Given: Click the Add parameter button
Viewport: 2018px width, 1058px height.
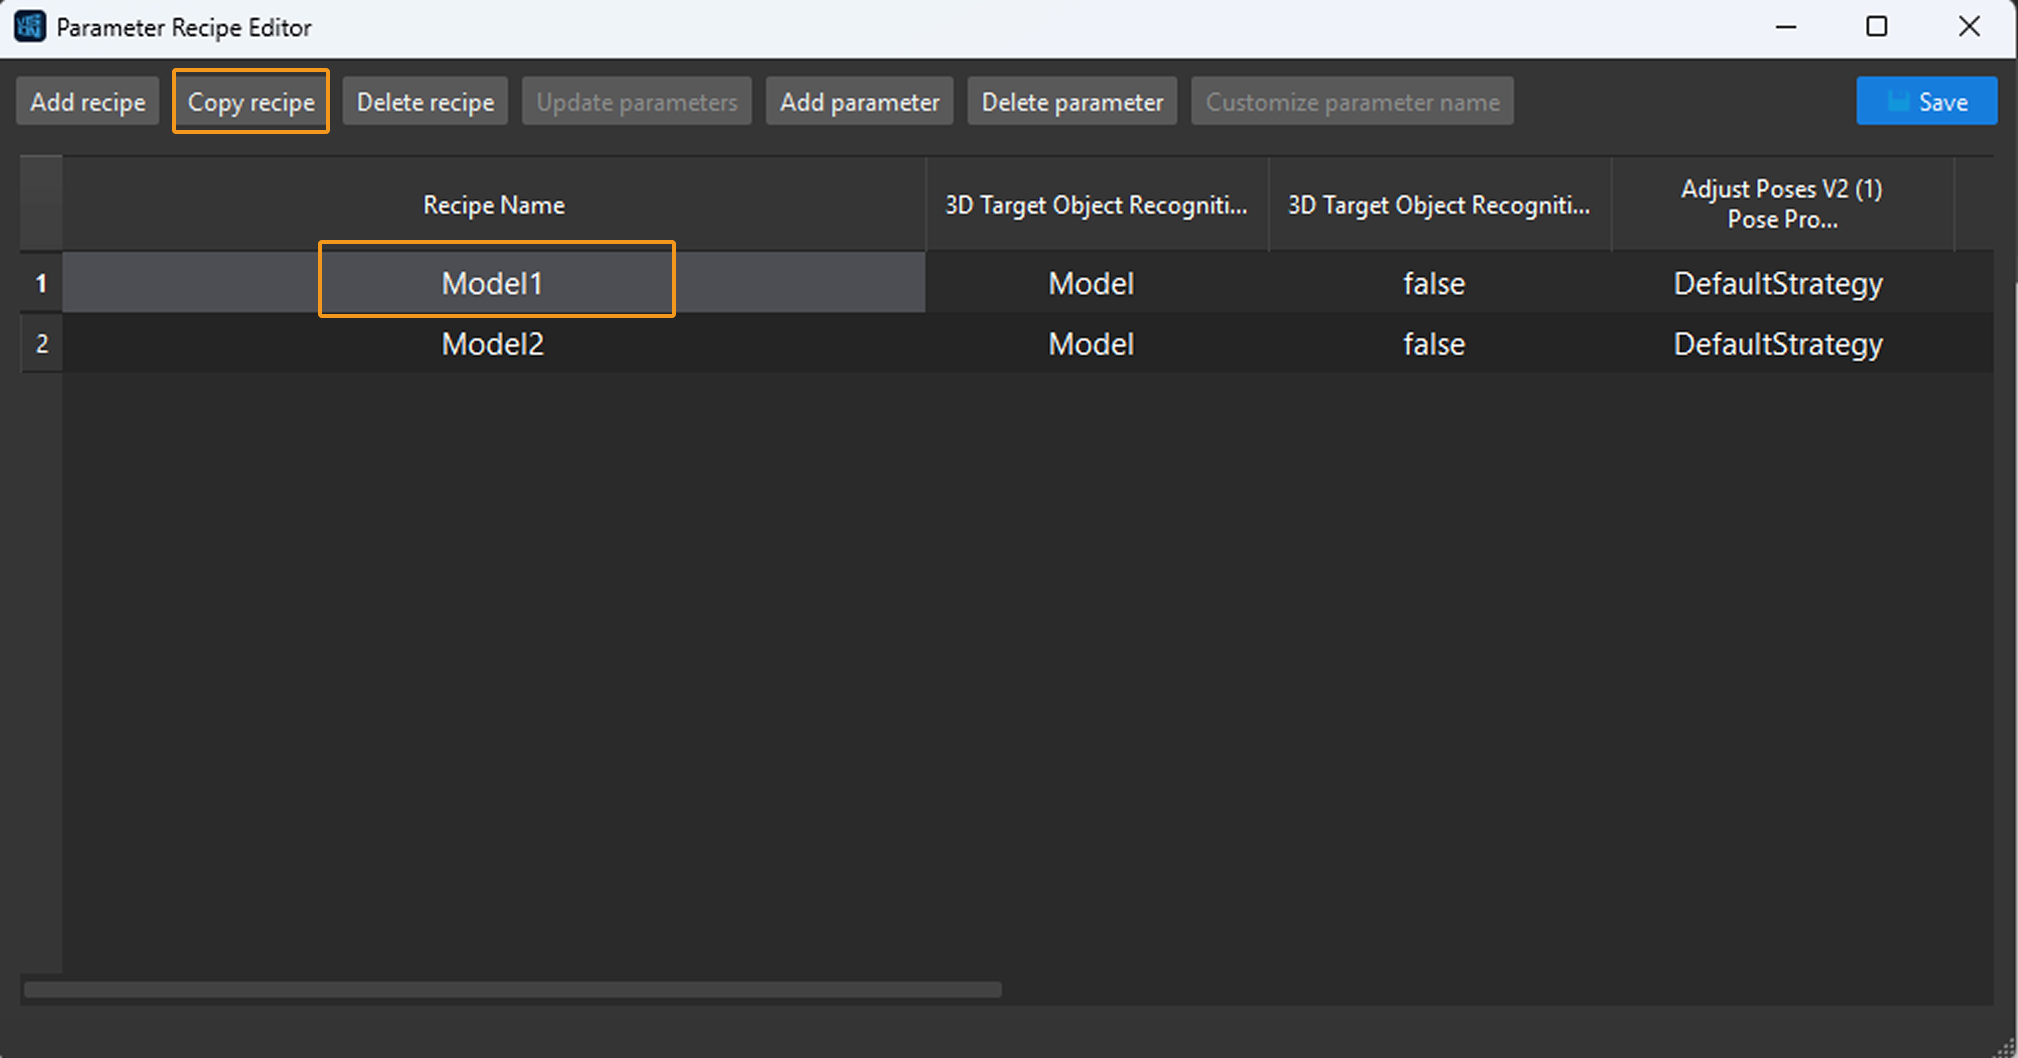Looking at the screenshot, I should tap(859, 102).
